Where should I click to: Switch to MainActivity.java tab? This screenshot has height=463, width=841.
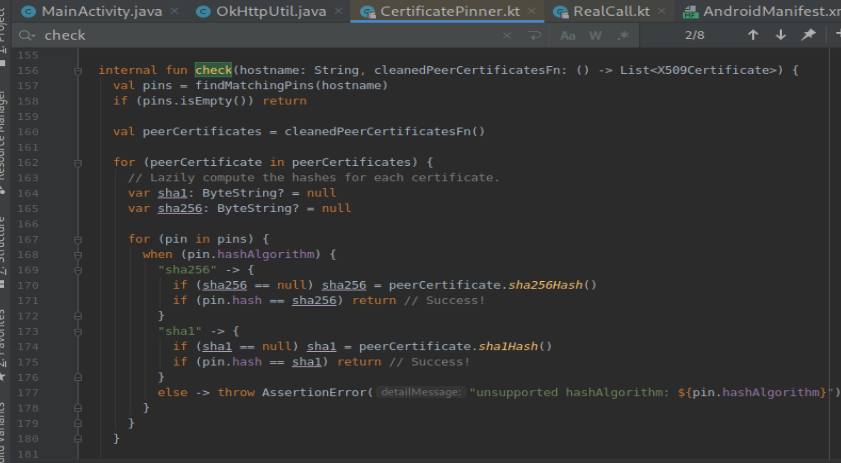102,11
